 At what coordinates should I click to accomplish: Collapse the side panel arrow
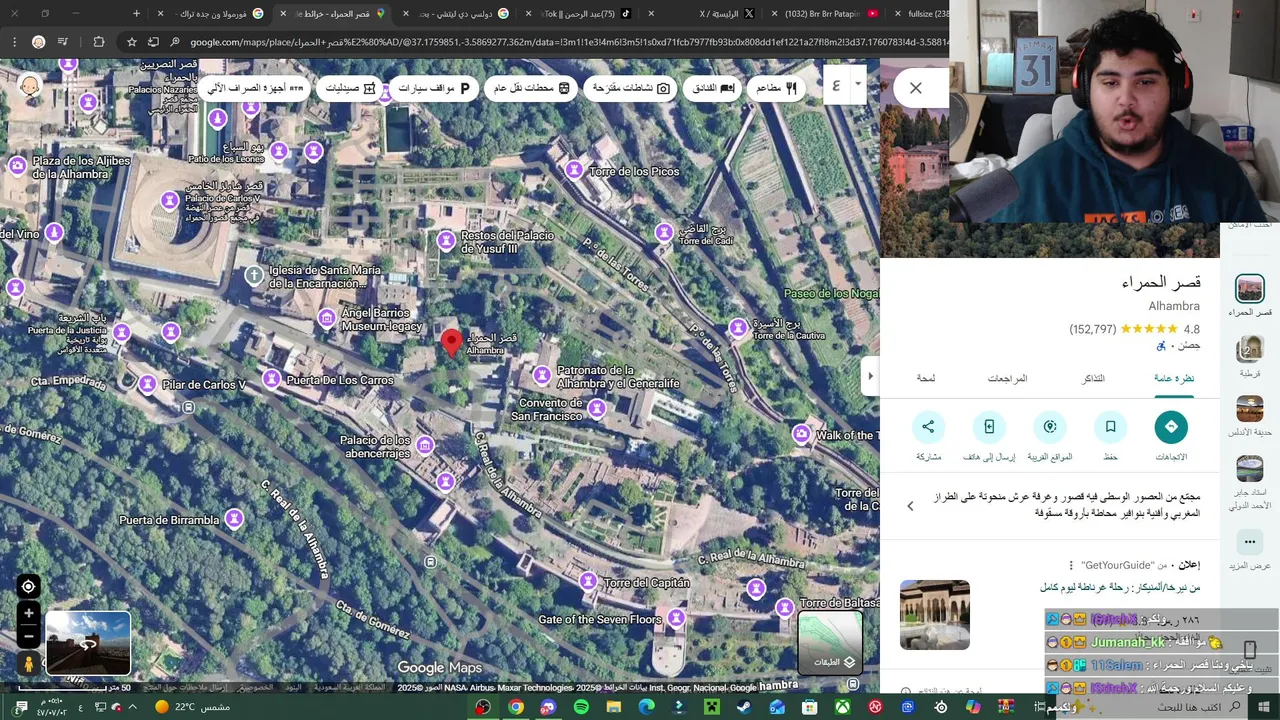tap(870, 376)
